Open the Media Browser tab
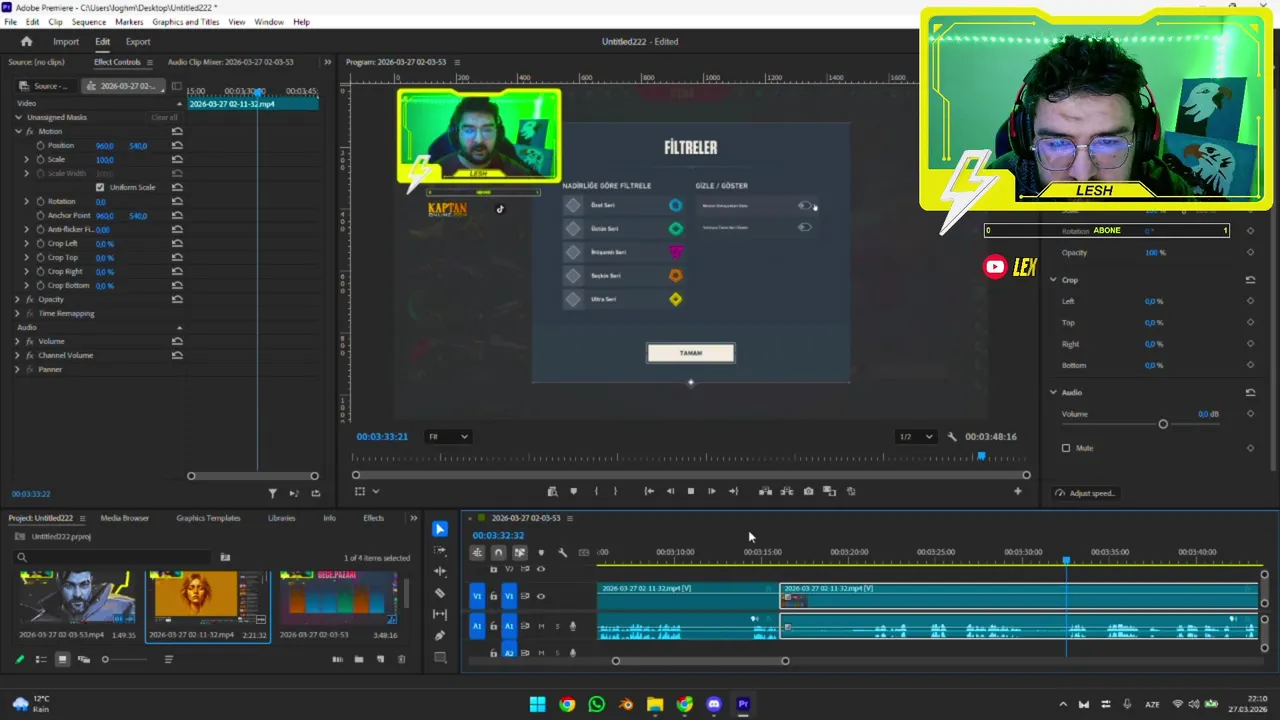This screenshot has height=720, width=1280. (124, 518)
